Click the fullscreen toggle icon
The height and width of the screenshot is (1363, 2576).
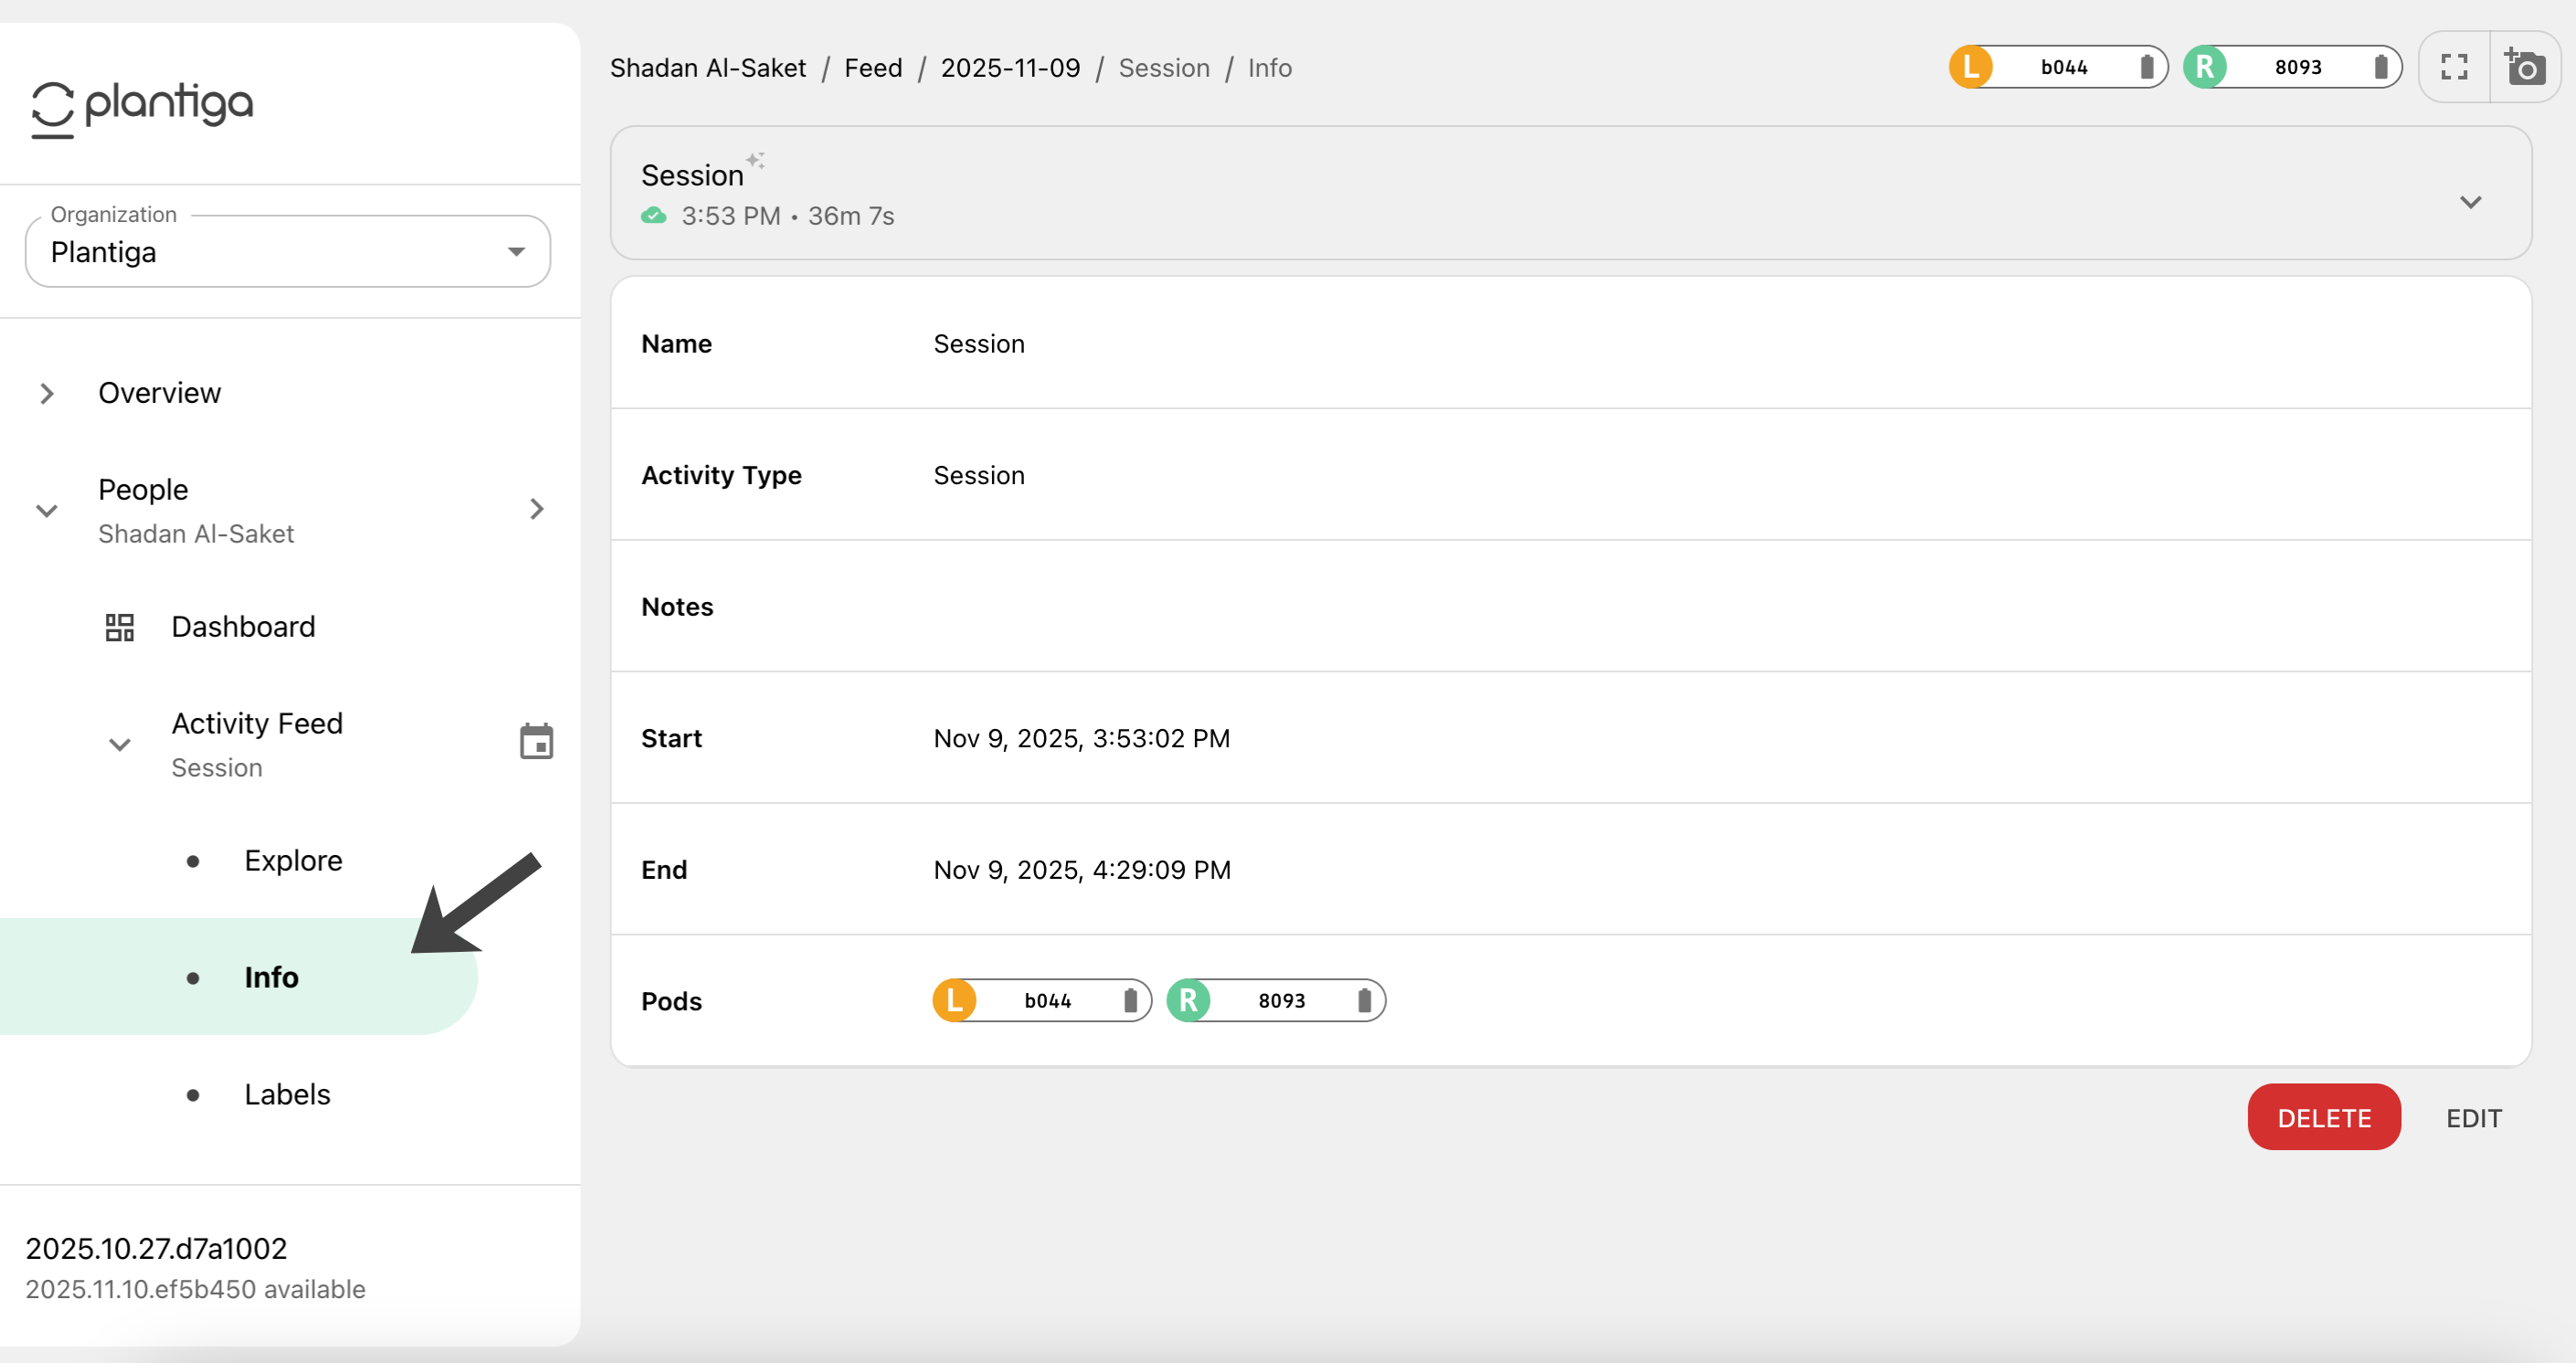click(2454, 67)
